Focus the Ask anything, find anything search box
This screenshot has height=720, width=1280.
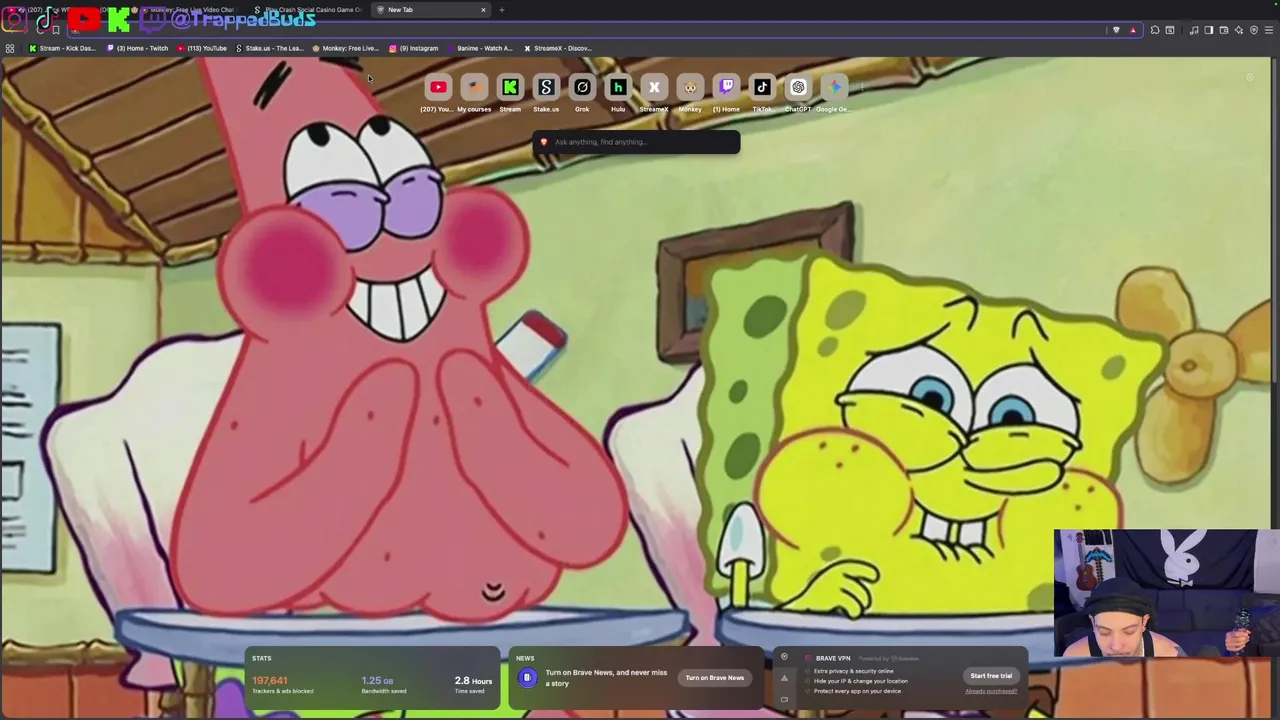point(636,142)
